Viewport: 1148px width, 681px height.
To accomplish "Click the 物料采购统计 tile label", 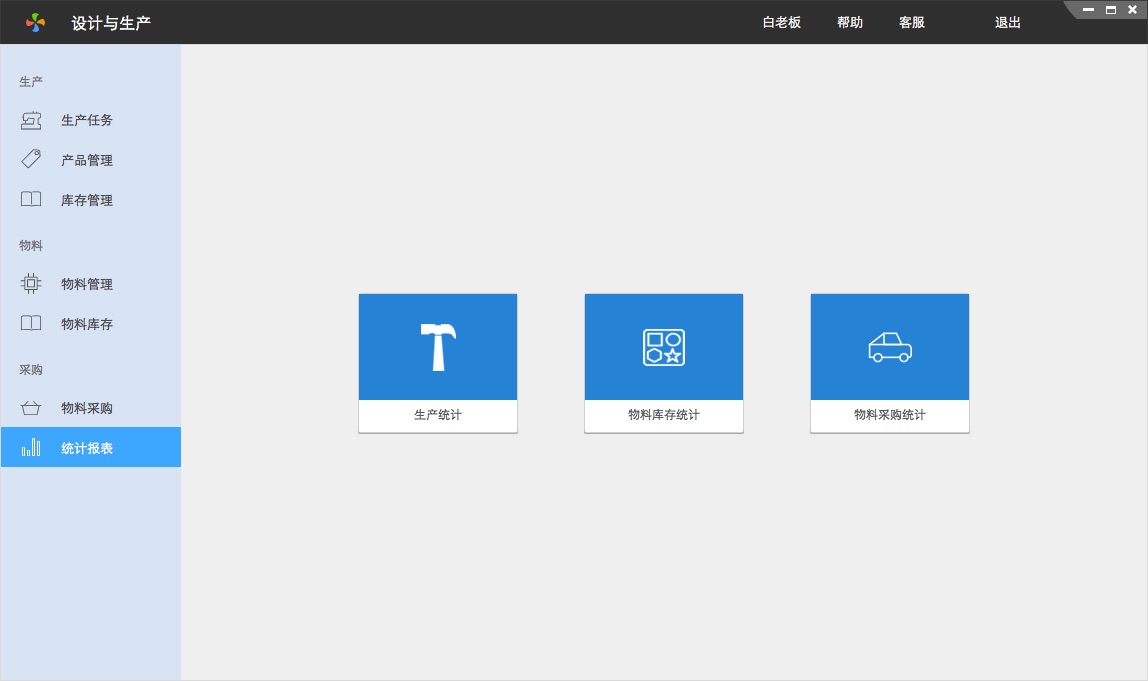I will coord(890,415).
